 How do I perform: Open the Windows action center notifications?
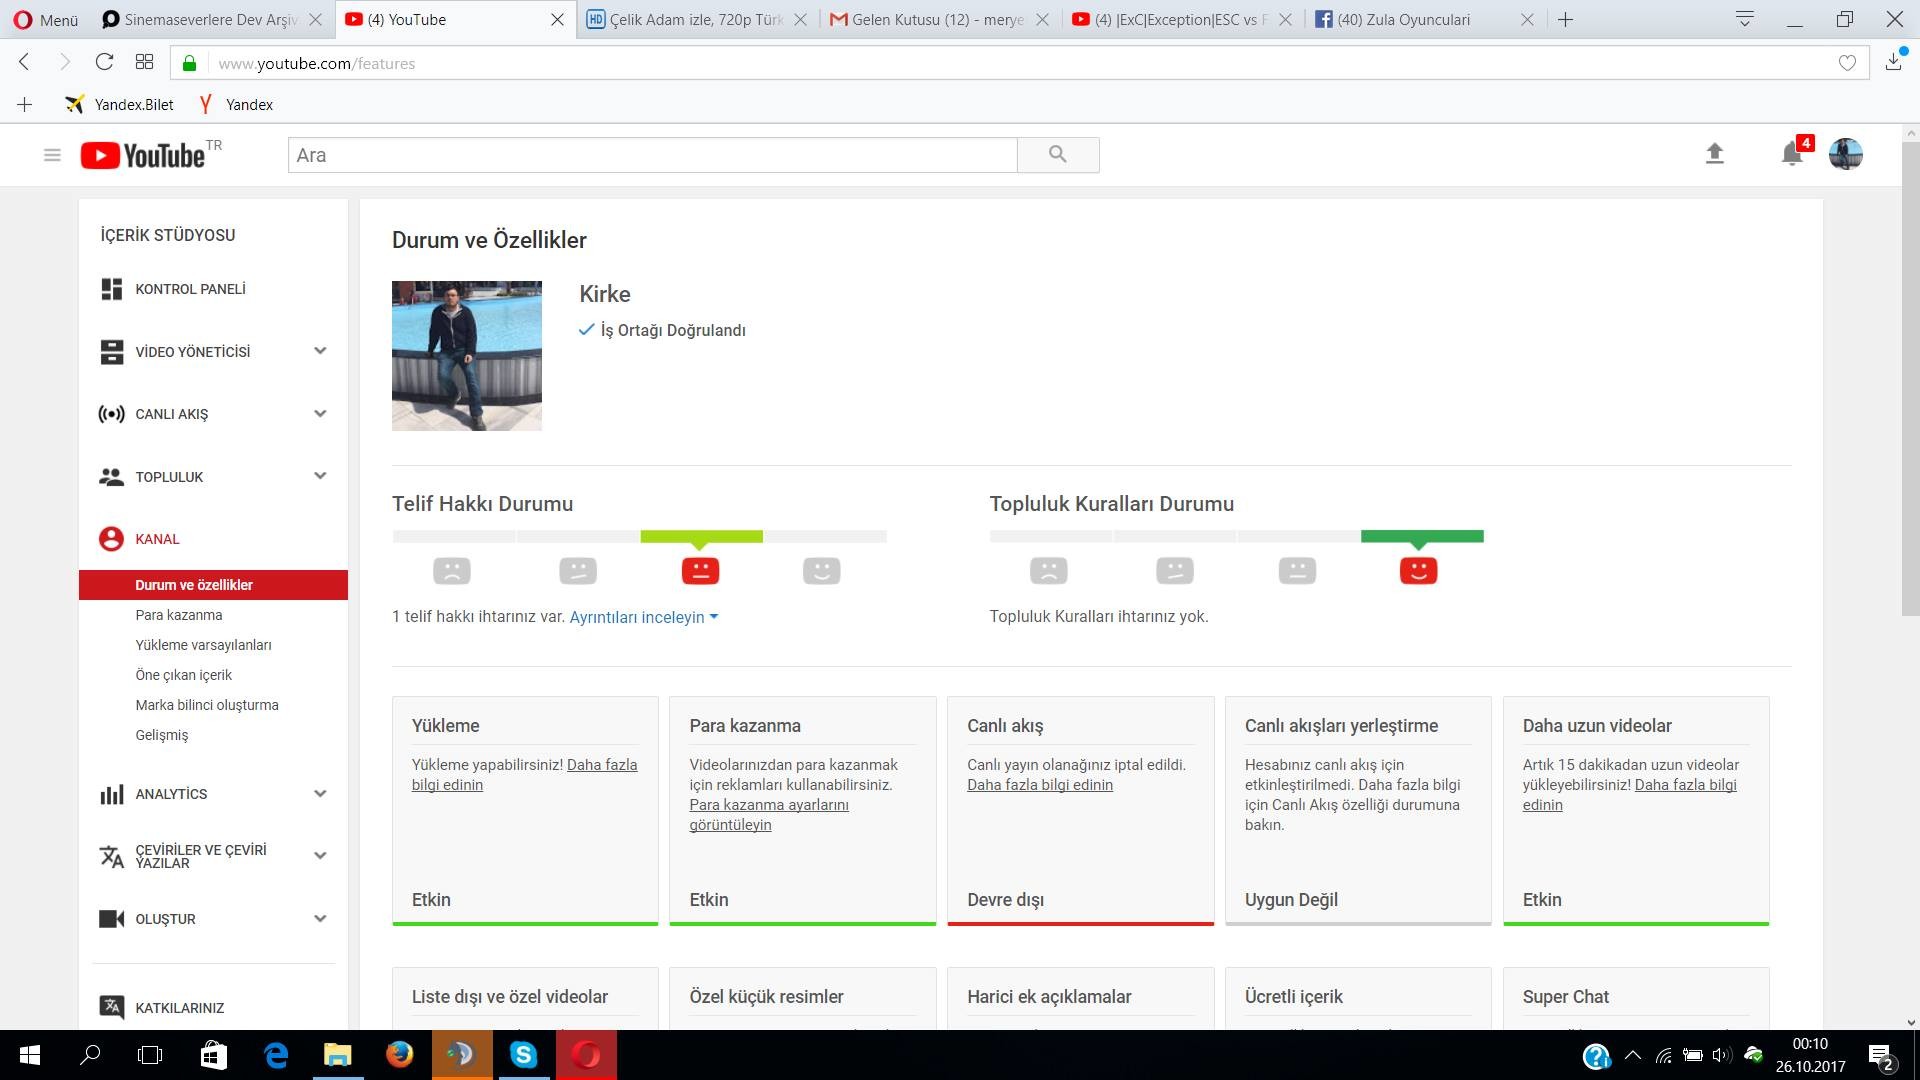pyautogui.click(x=1881, y=1055)
